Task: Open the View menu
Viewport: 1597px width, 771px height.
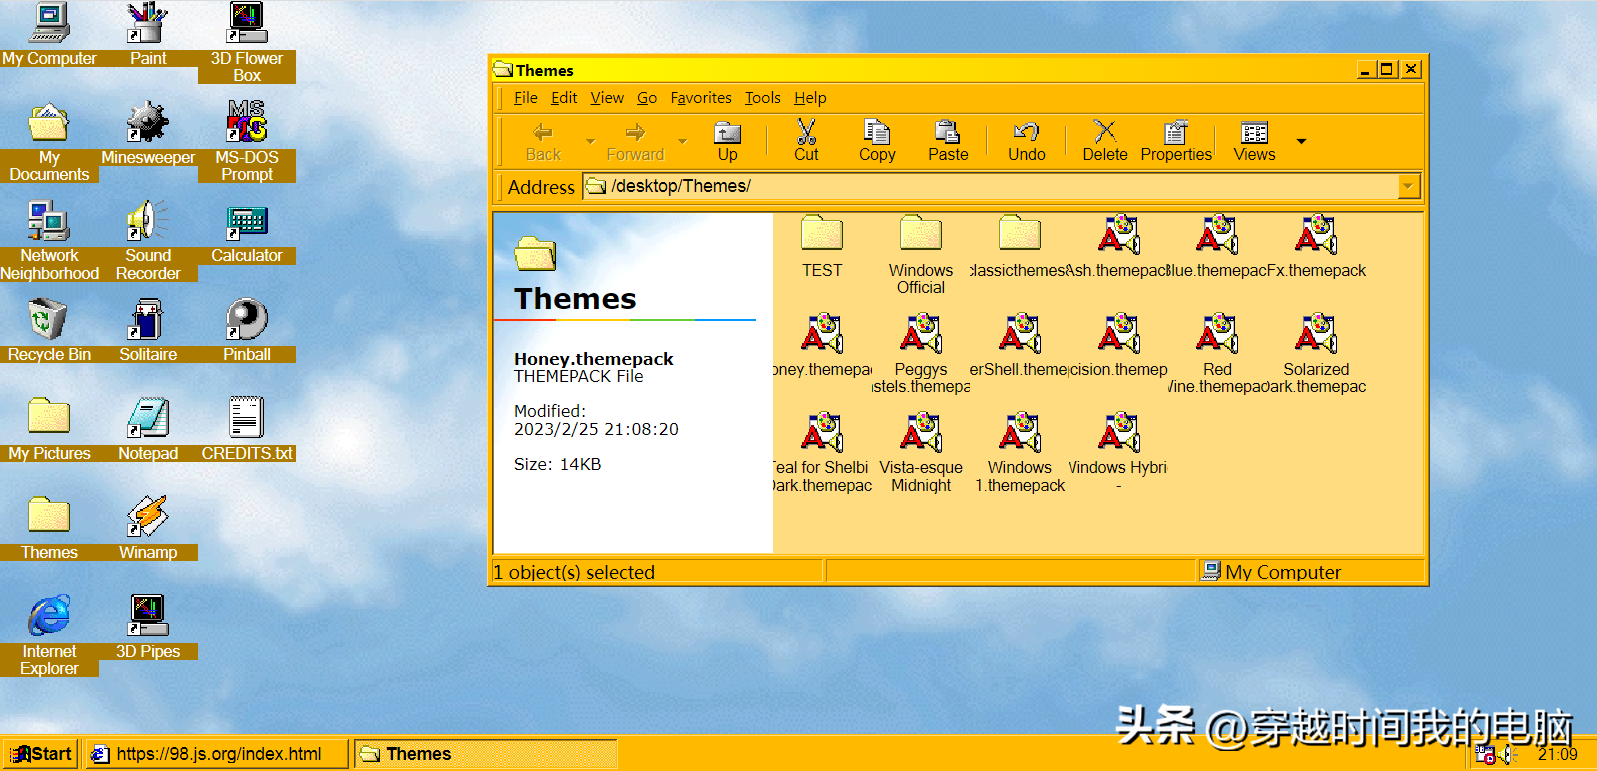Action: coord(607,98)
